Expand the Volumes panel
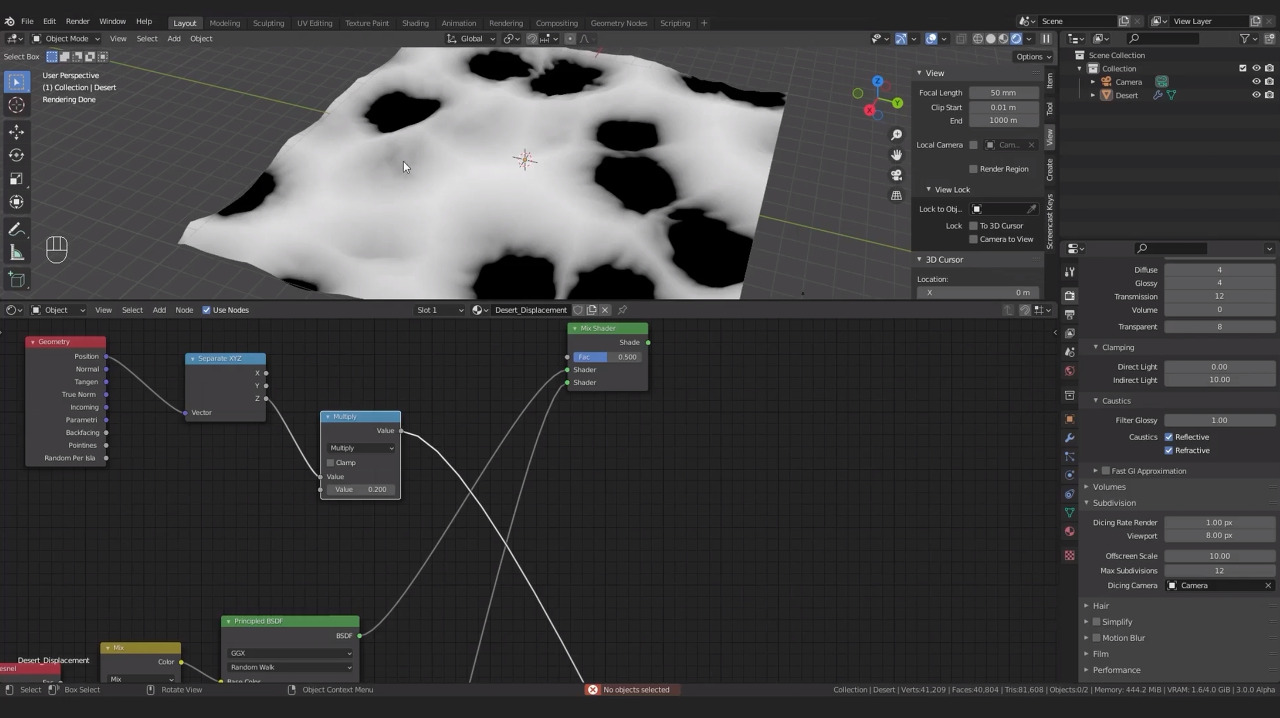The height and width of the screenshot is (718, 1280). pos(1108,487)
